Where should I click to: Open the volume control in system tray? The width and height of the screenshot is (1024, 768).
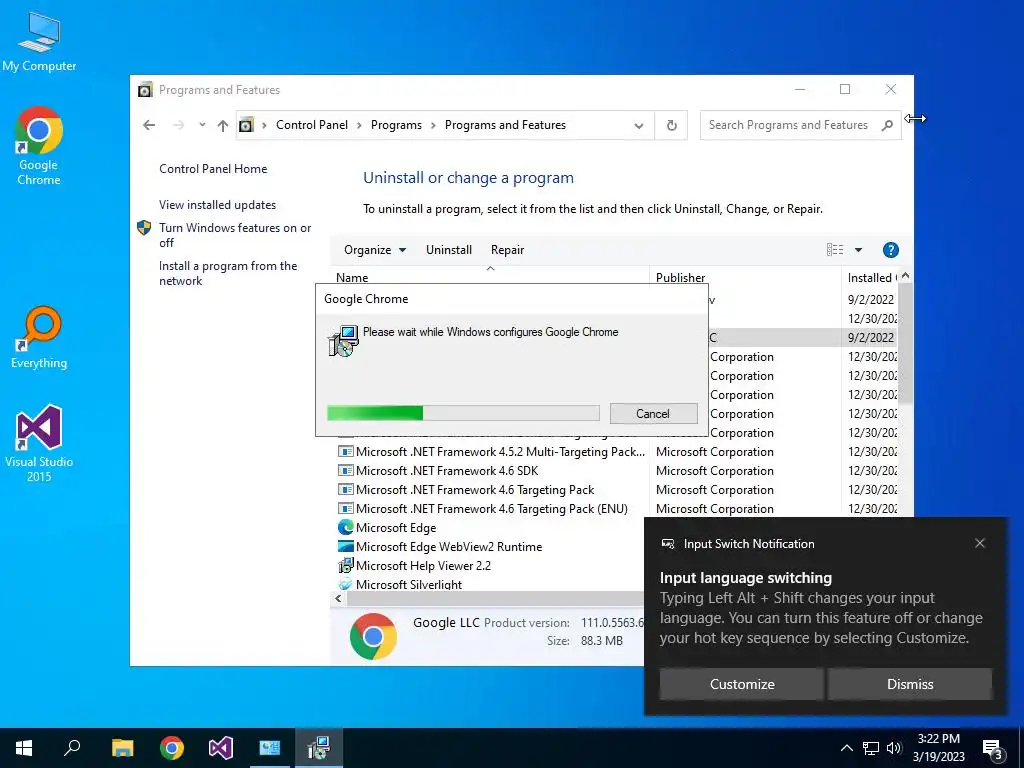pyautogui.click(x=894, y=748)
